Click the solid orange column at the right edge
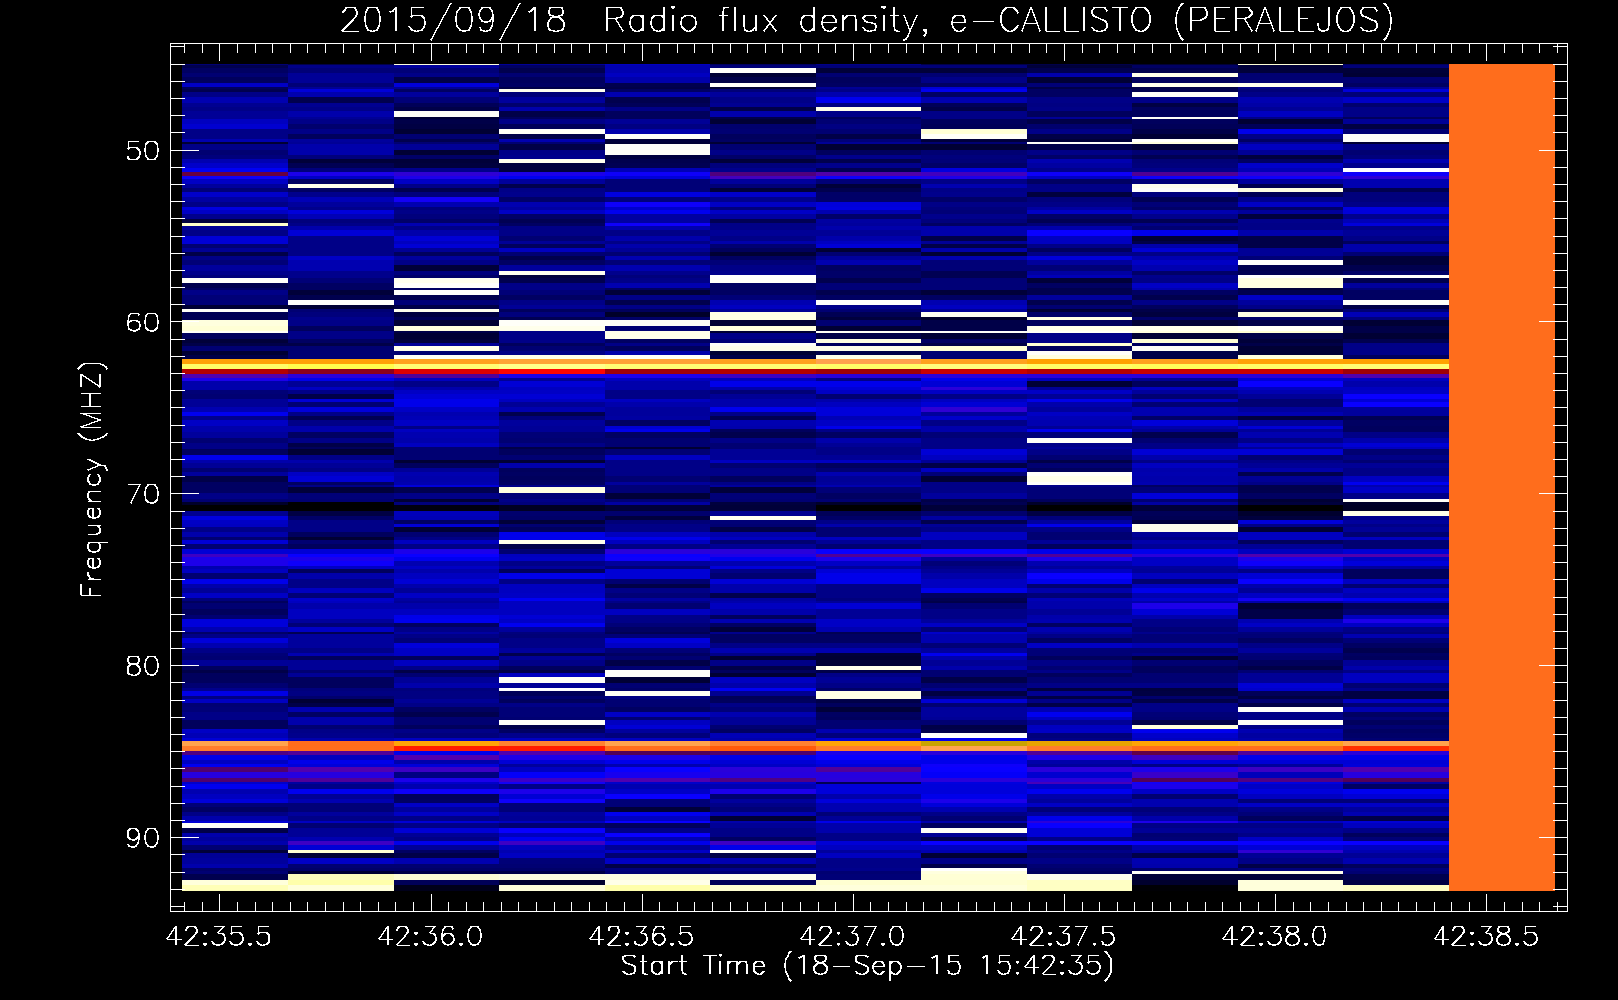 [x=1502, y=477]
